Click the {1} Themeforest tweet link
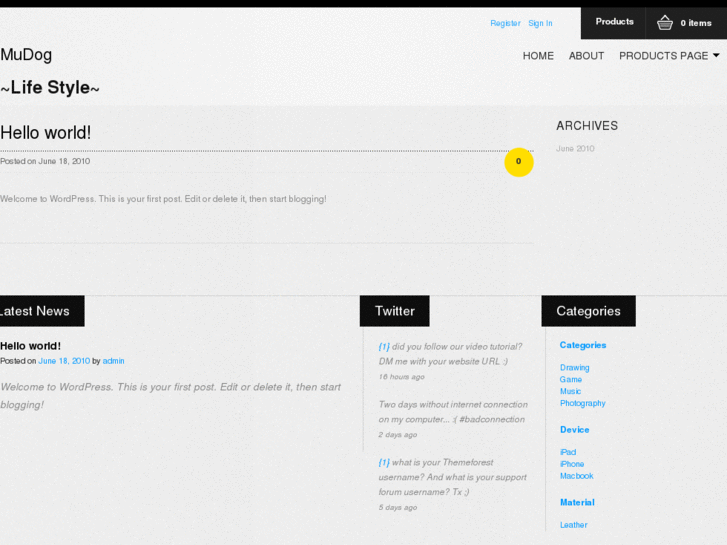Screen dimensions: 727x545 point(384,462)
